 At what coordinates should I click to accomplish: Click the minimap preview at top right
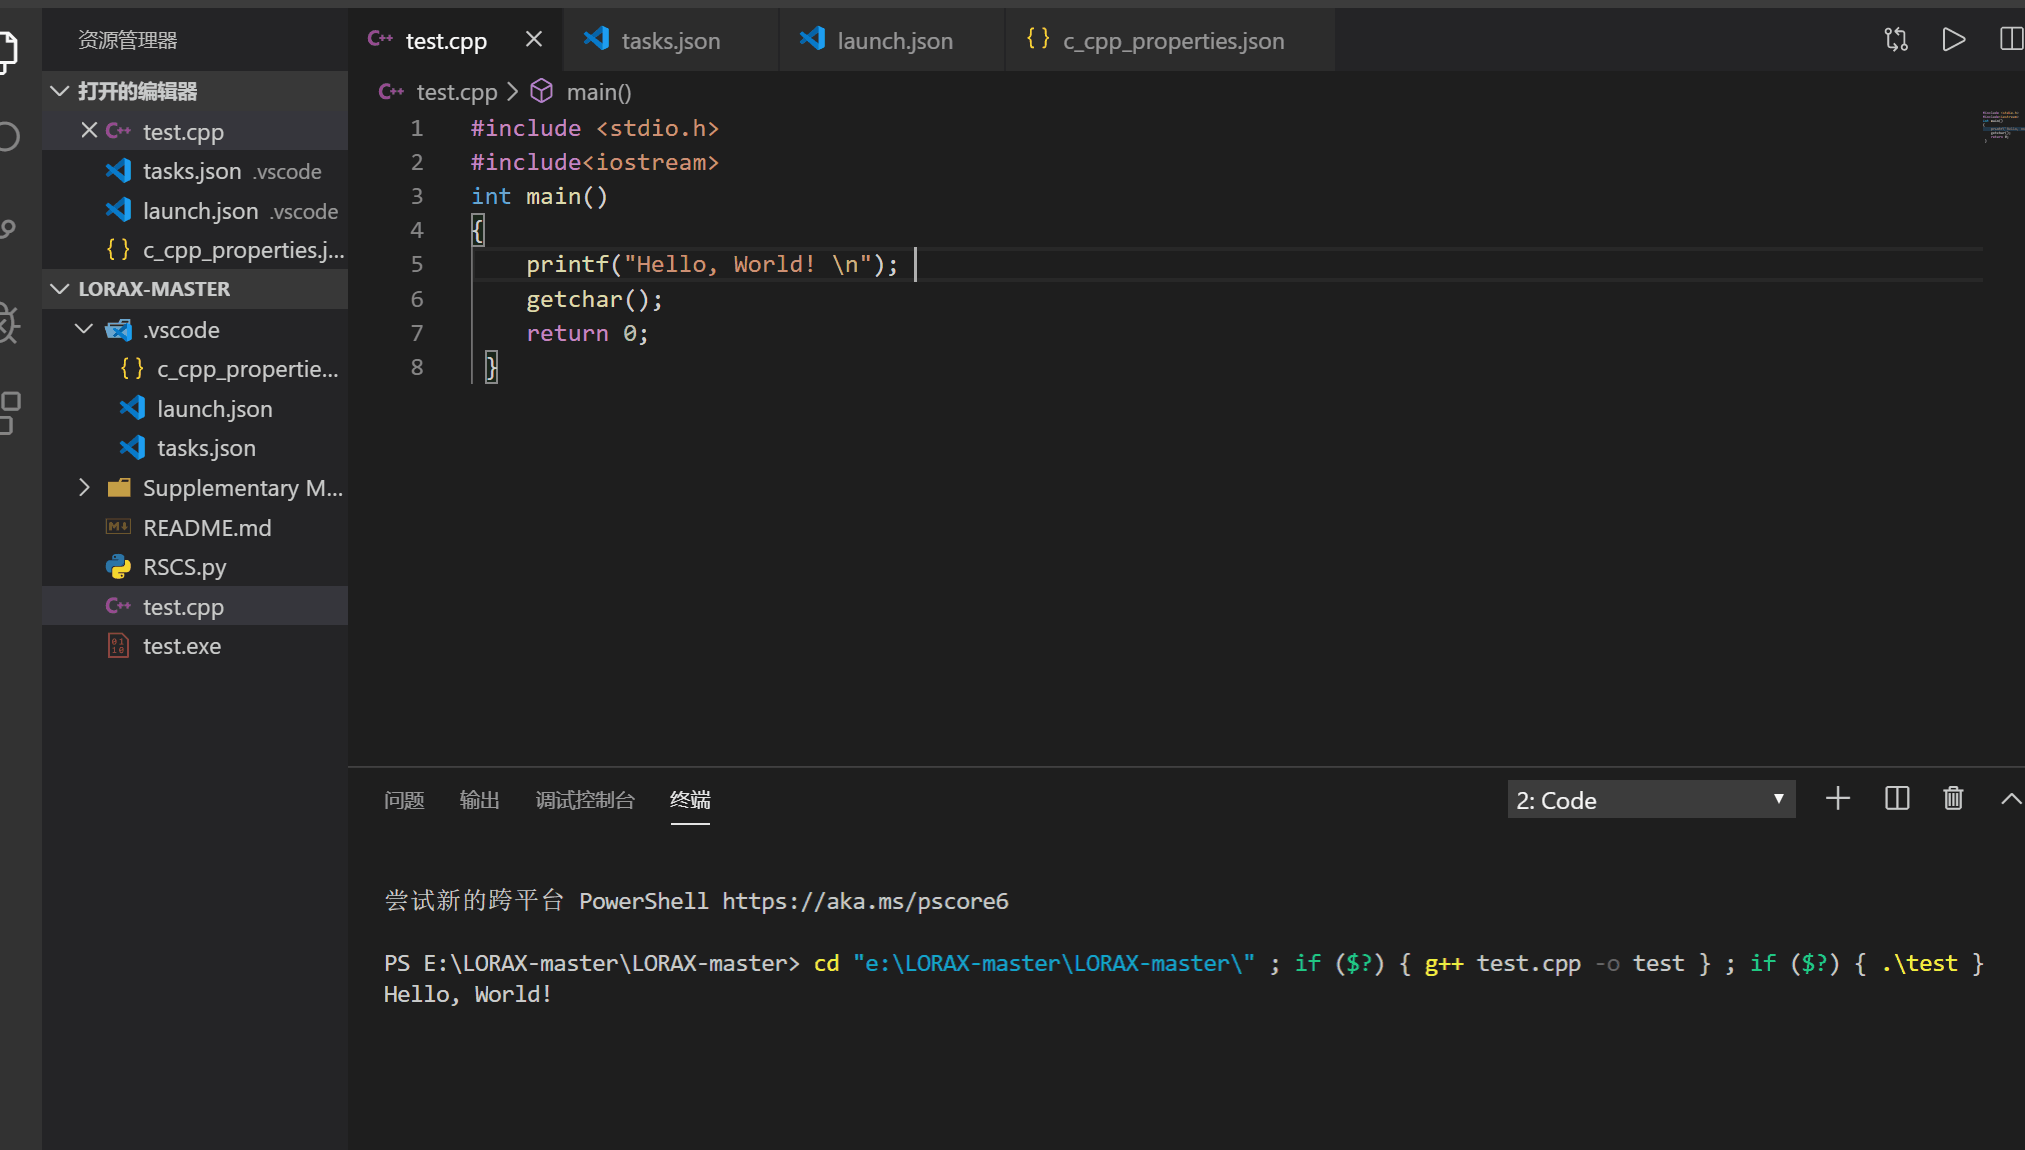pyautogui.click(x=2002, y=126)
